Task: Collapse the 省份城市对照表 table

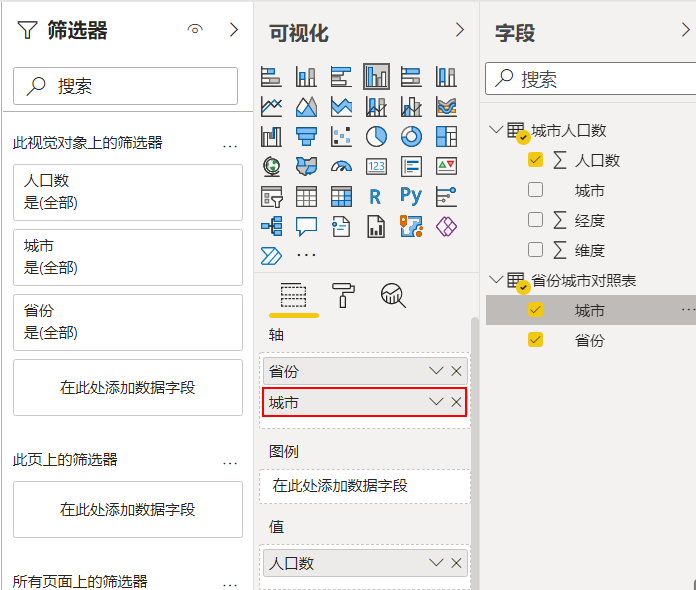Action: [x=495, y=280]
